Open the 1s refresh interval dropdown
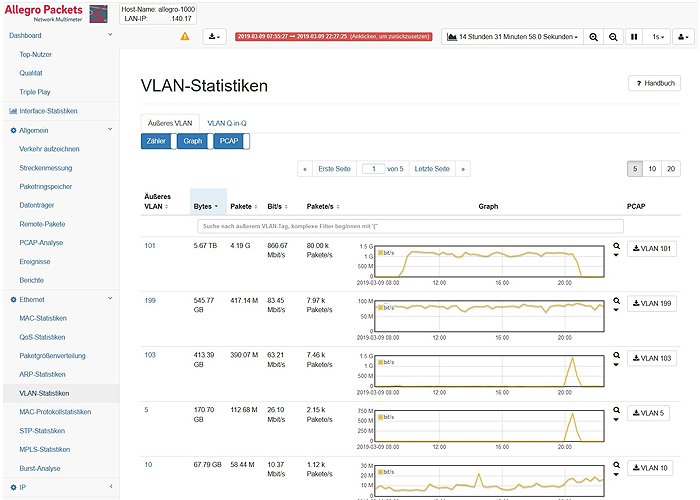The image size is (700, 500). click(x=658, y=37)
